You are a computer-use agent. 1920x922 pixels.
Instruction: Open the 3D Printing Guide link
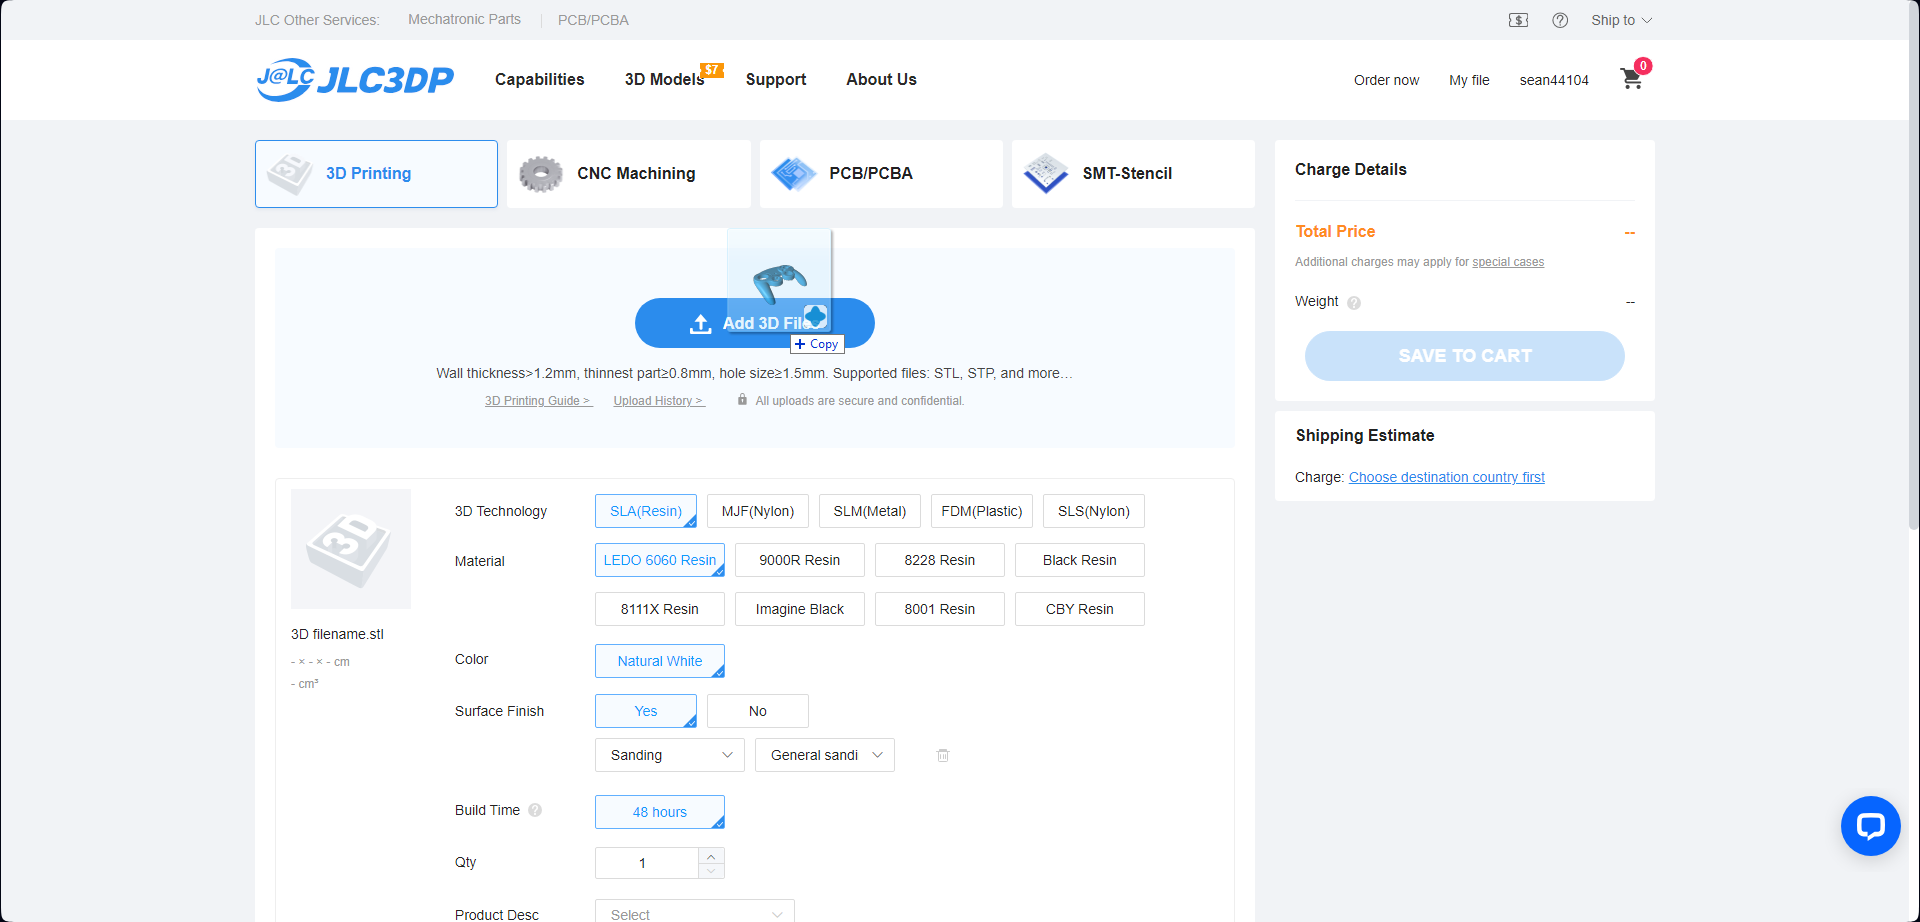click(538, 401)
